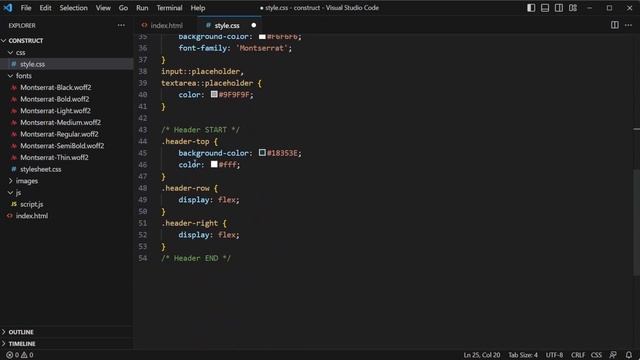Open Terminal menu
Image resolution: width=640 pixels, height=360 pixels.
tap(169, 8)
